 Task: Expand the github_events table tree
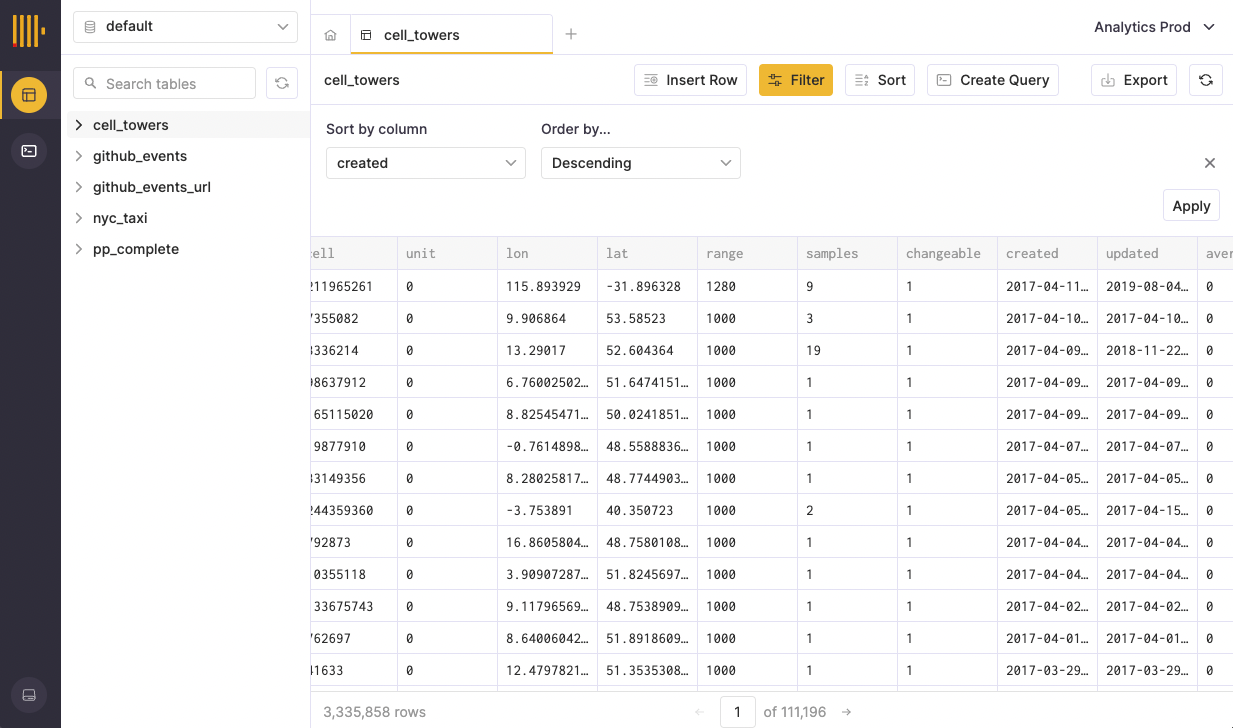pos(79,156)
